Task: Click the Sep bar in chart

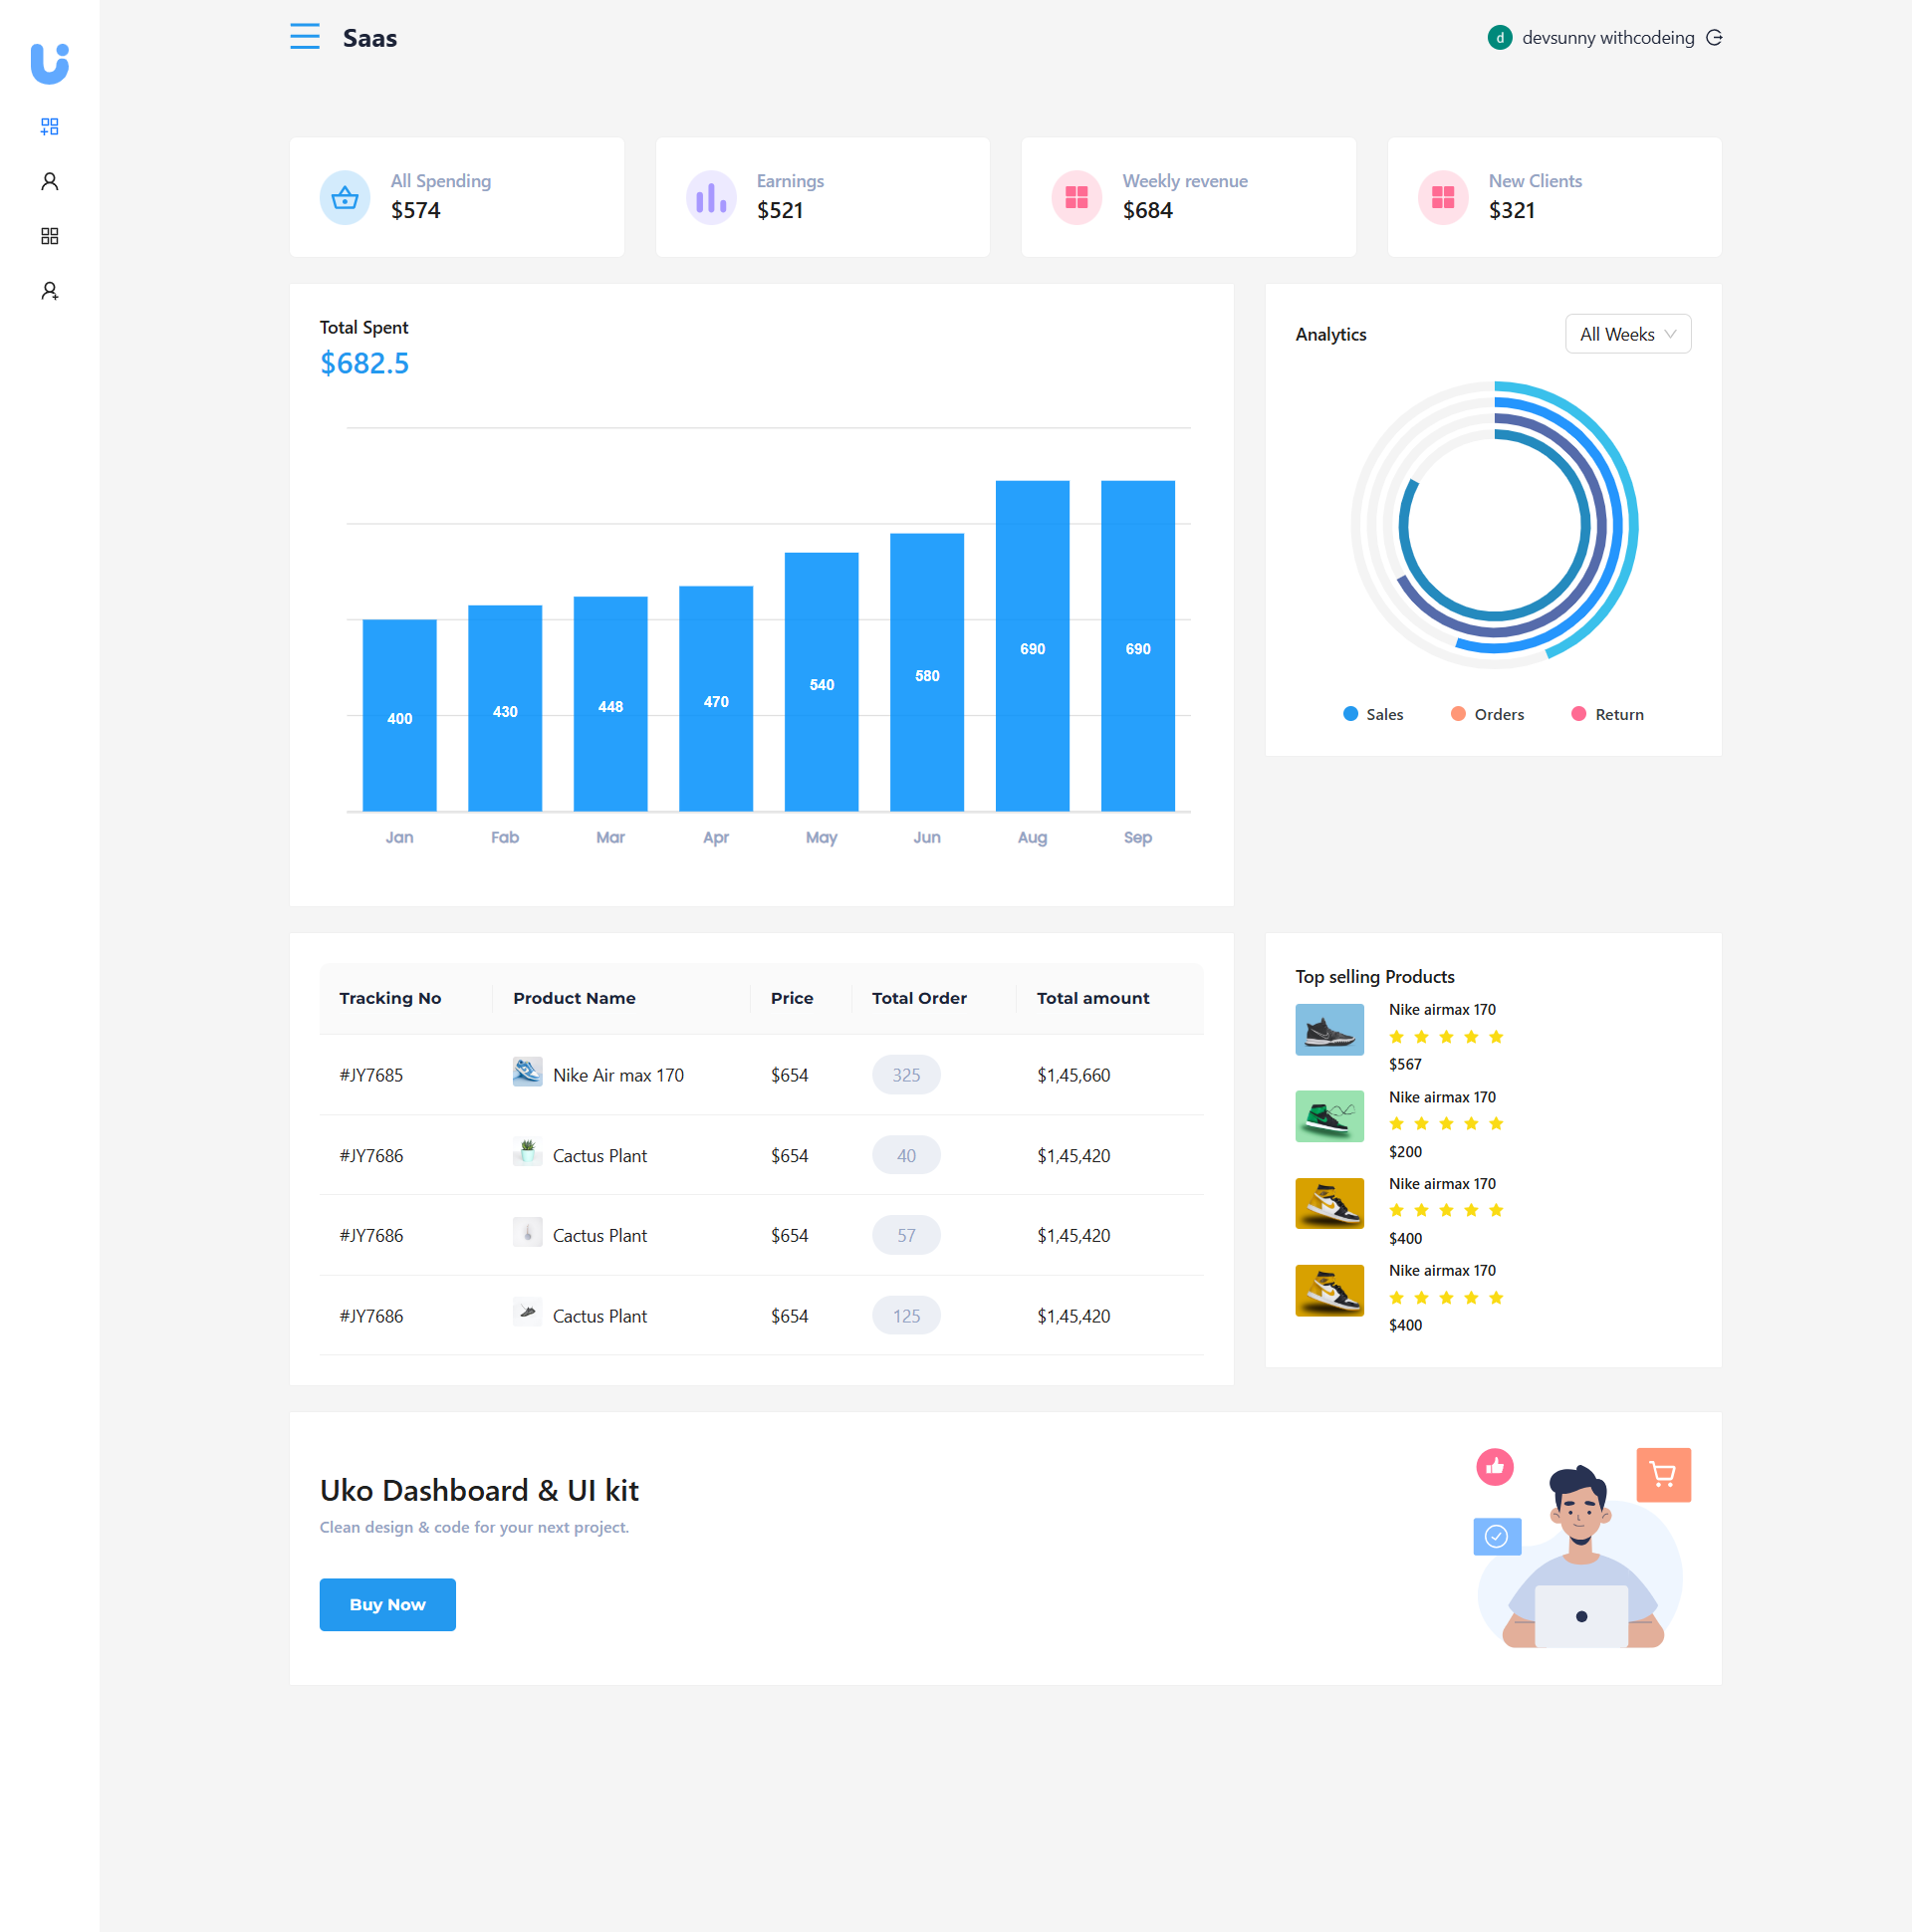Action: [x=1137, y=646]
